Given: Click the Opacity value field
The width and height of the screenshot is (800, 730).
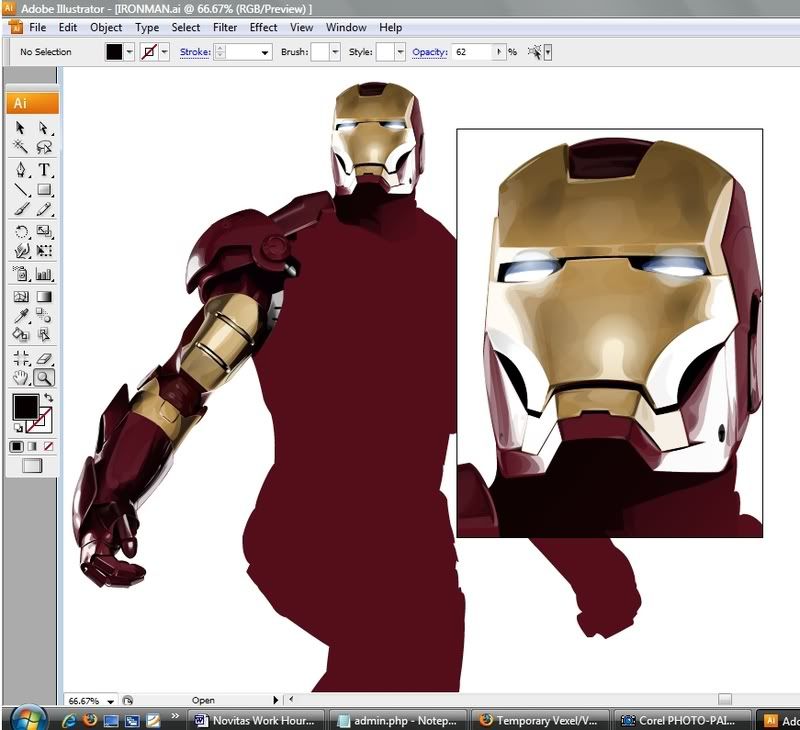Looking at the screenshot, I should point(472,52).
